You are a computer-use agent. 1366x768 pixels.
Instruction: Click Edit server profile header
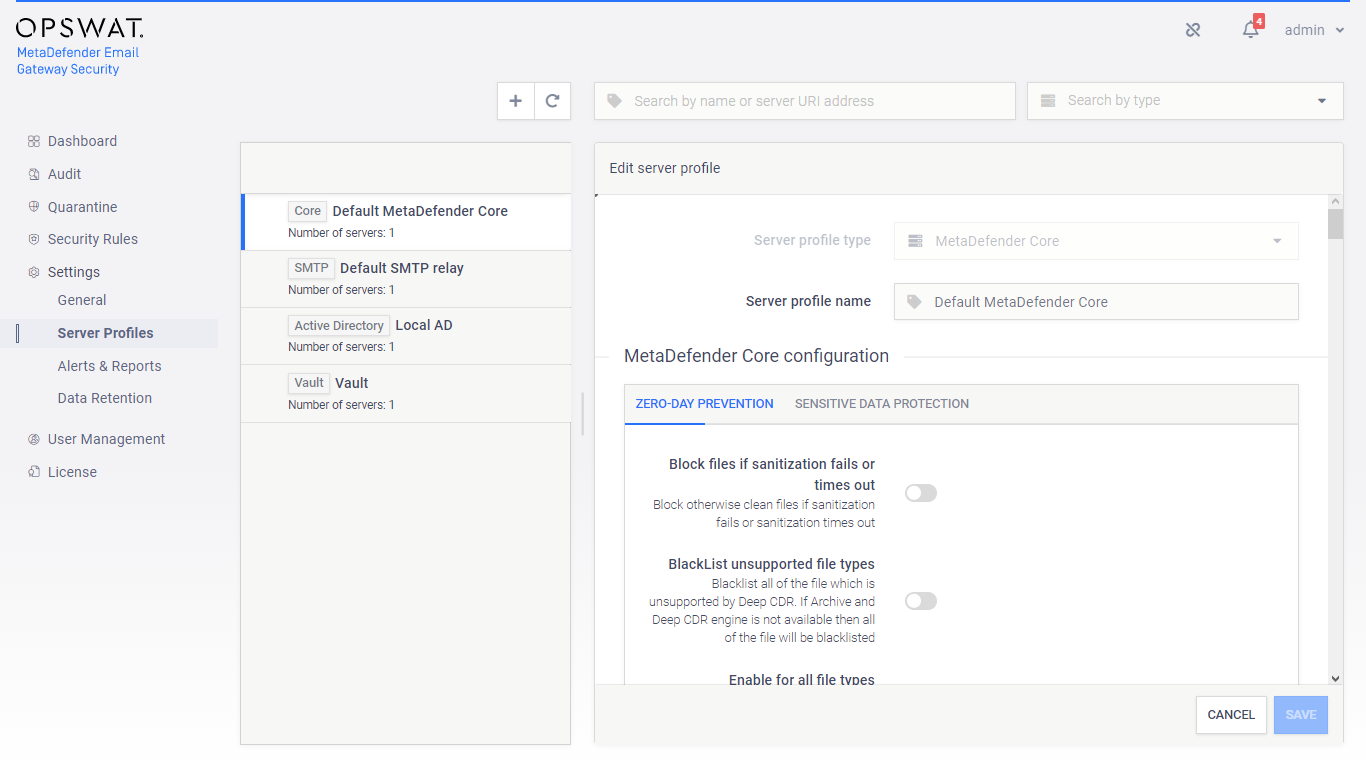click(x=665, y=168)
